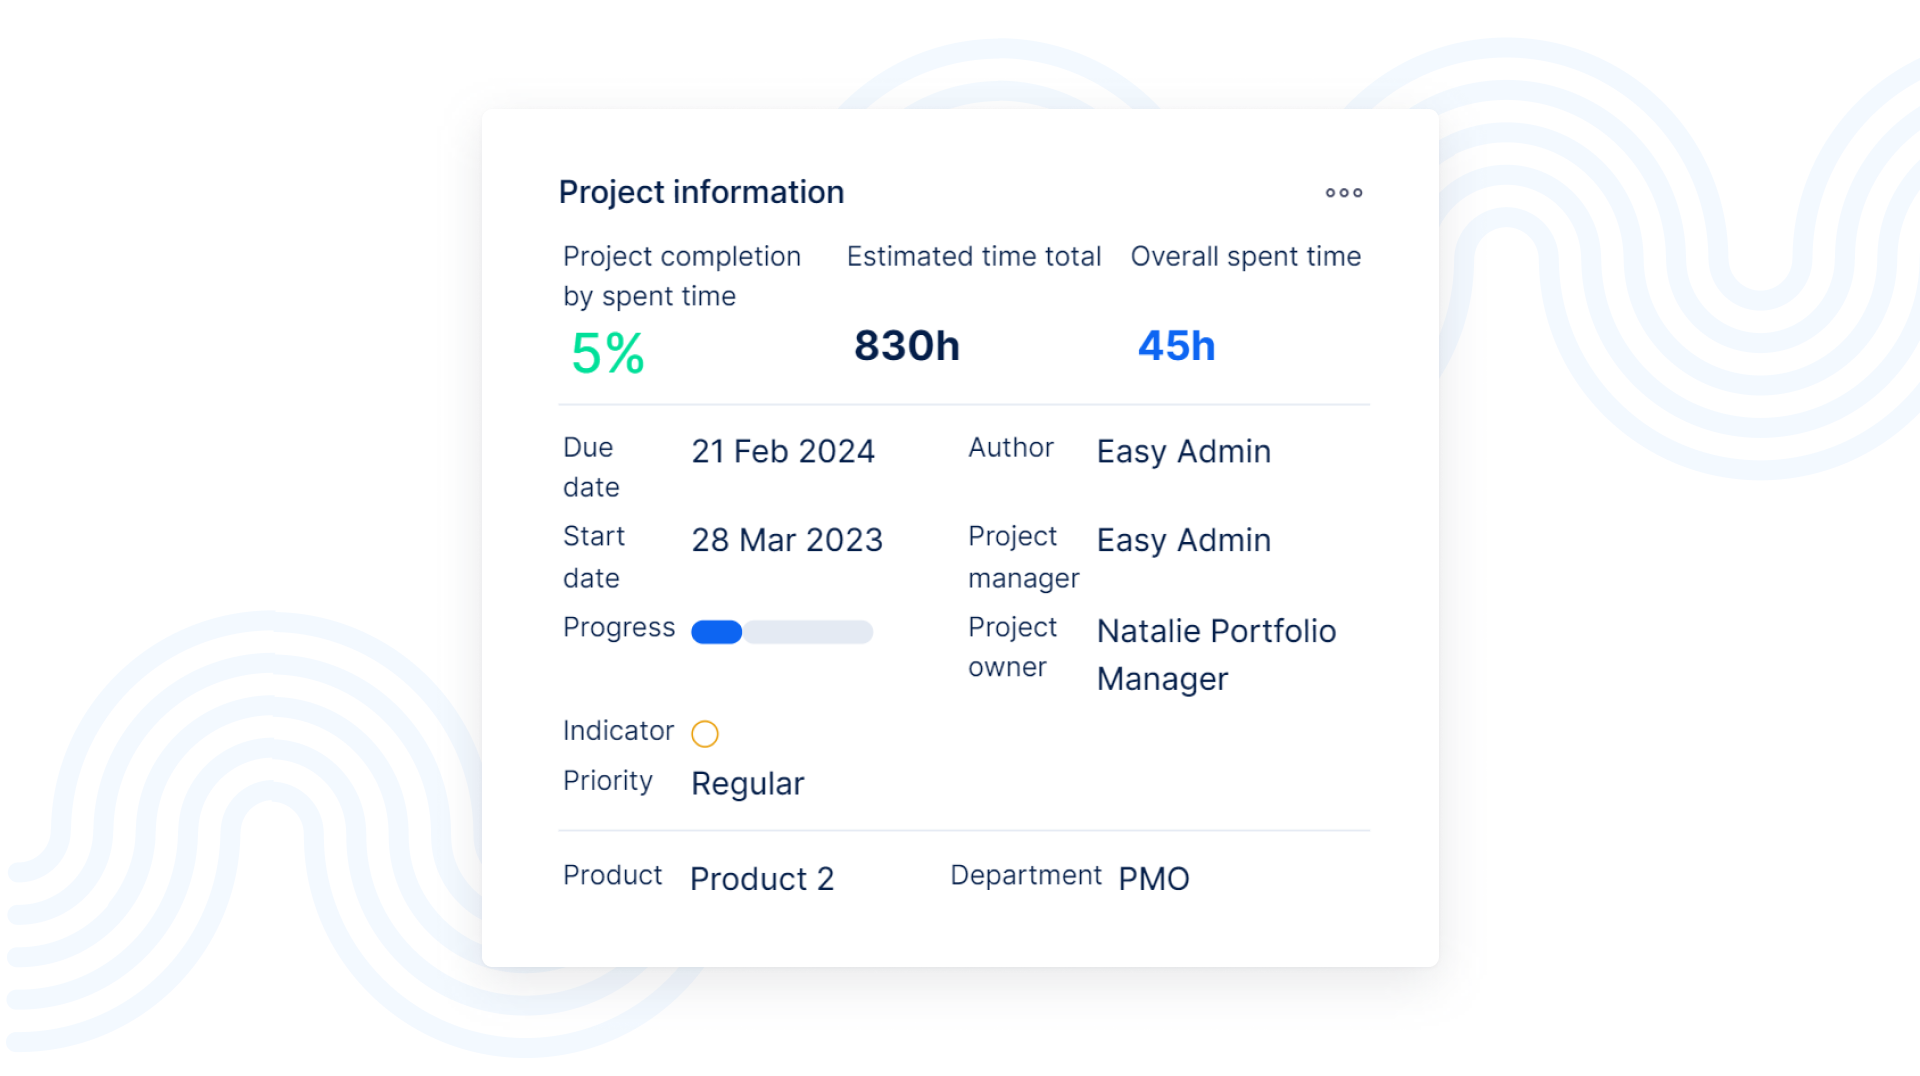The image size is (1920, 1076).
Task: Click the due date 21 Feb 2024
Action: [x=783, y=451]
